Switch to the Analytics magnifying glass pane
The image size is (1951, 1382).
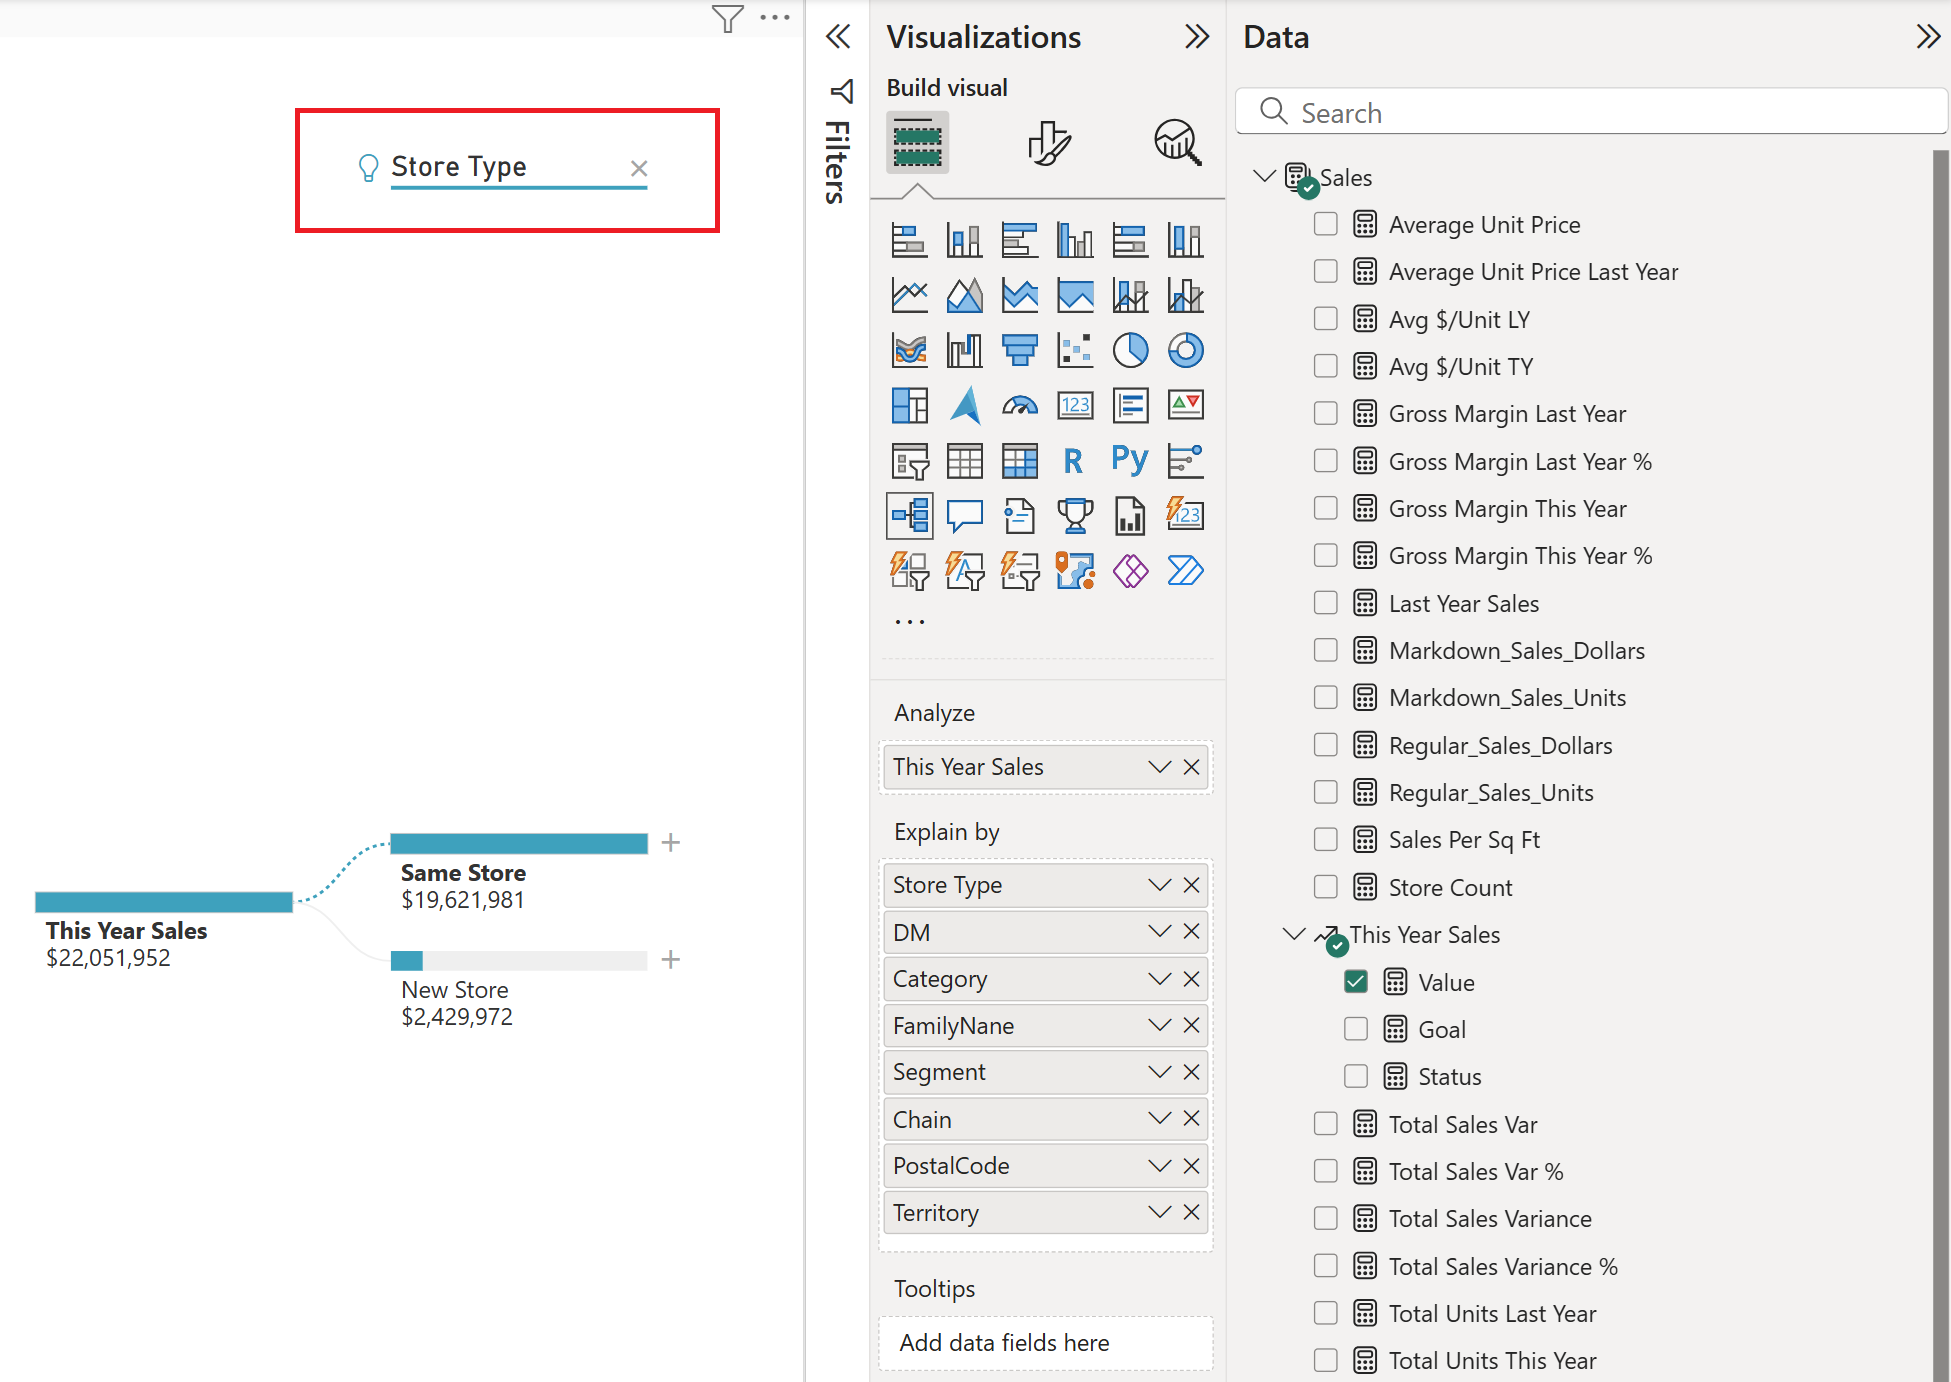1177,143
